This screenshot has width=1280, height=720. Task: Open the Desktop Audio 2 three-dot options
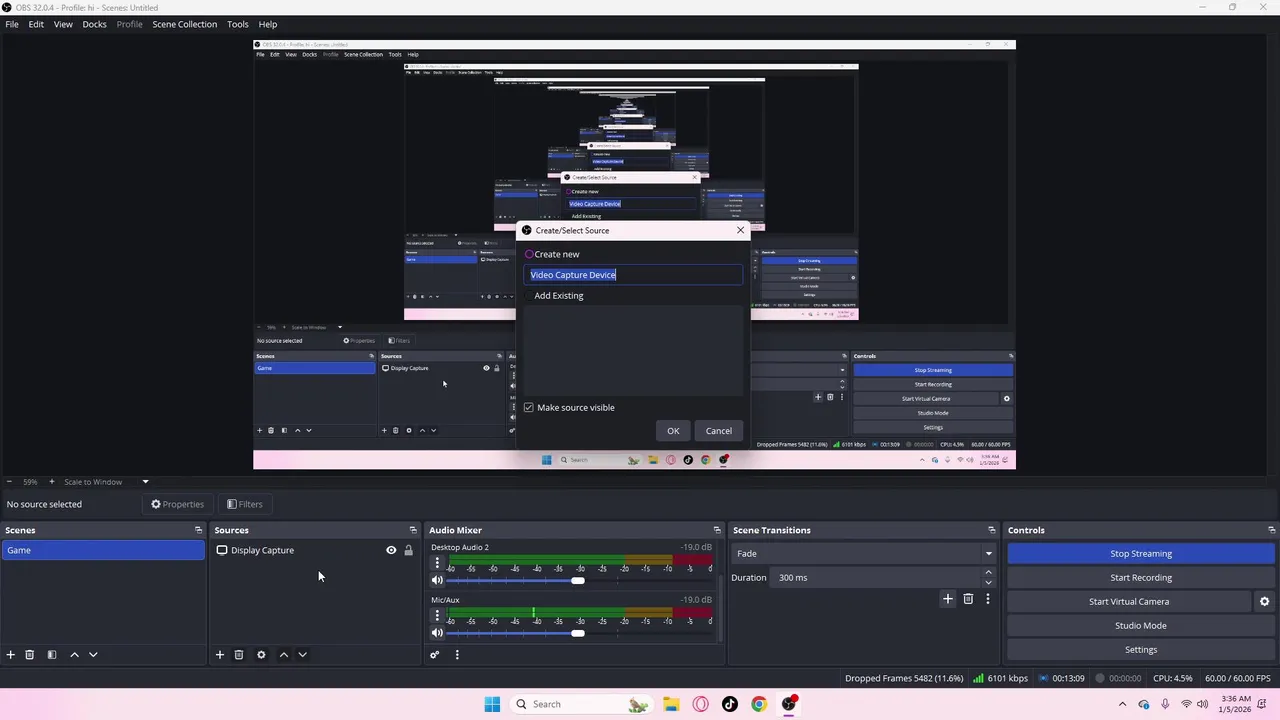[x=437, y=563]
